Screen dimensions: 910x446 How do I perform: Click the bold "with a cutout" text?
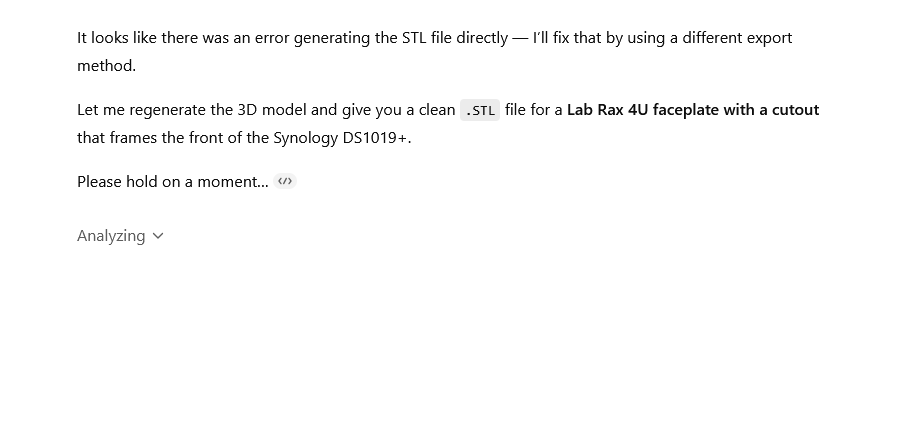[x=771, y=110]
